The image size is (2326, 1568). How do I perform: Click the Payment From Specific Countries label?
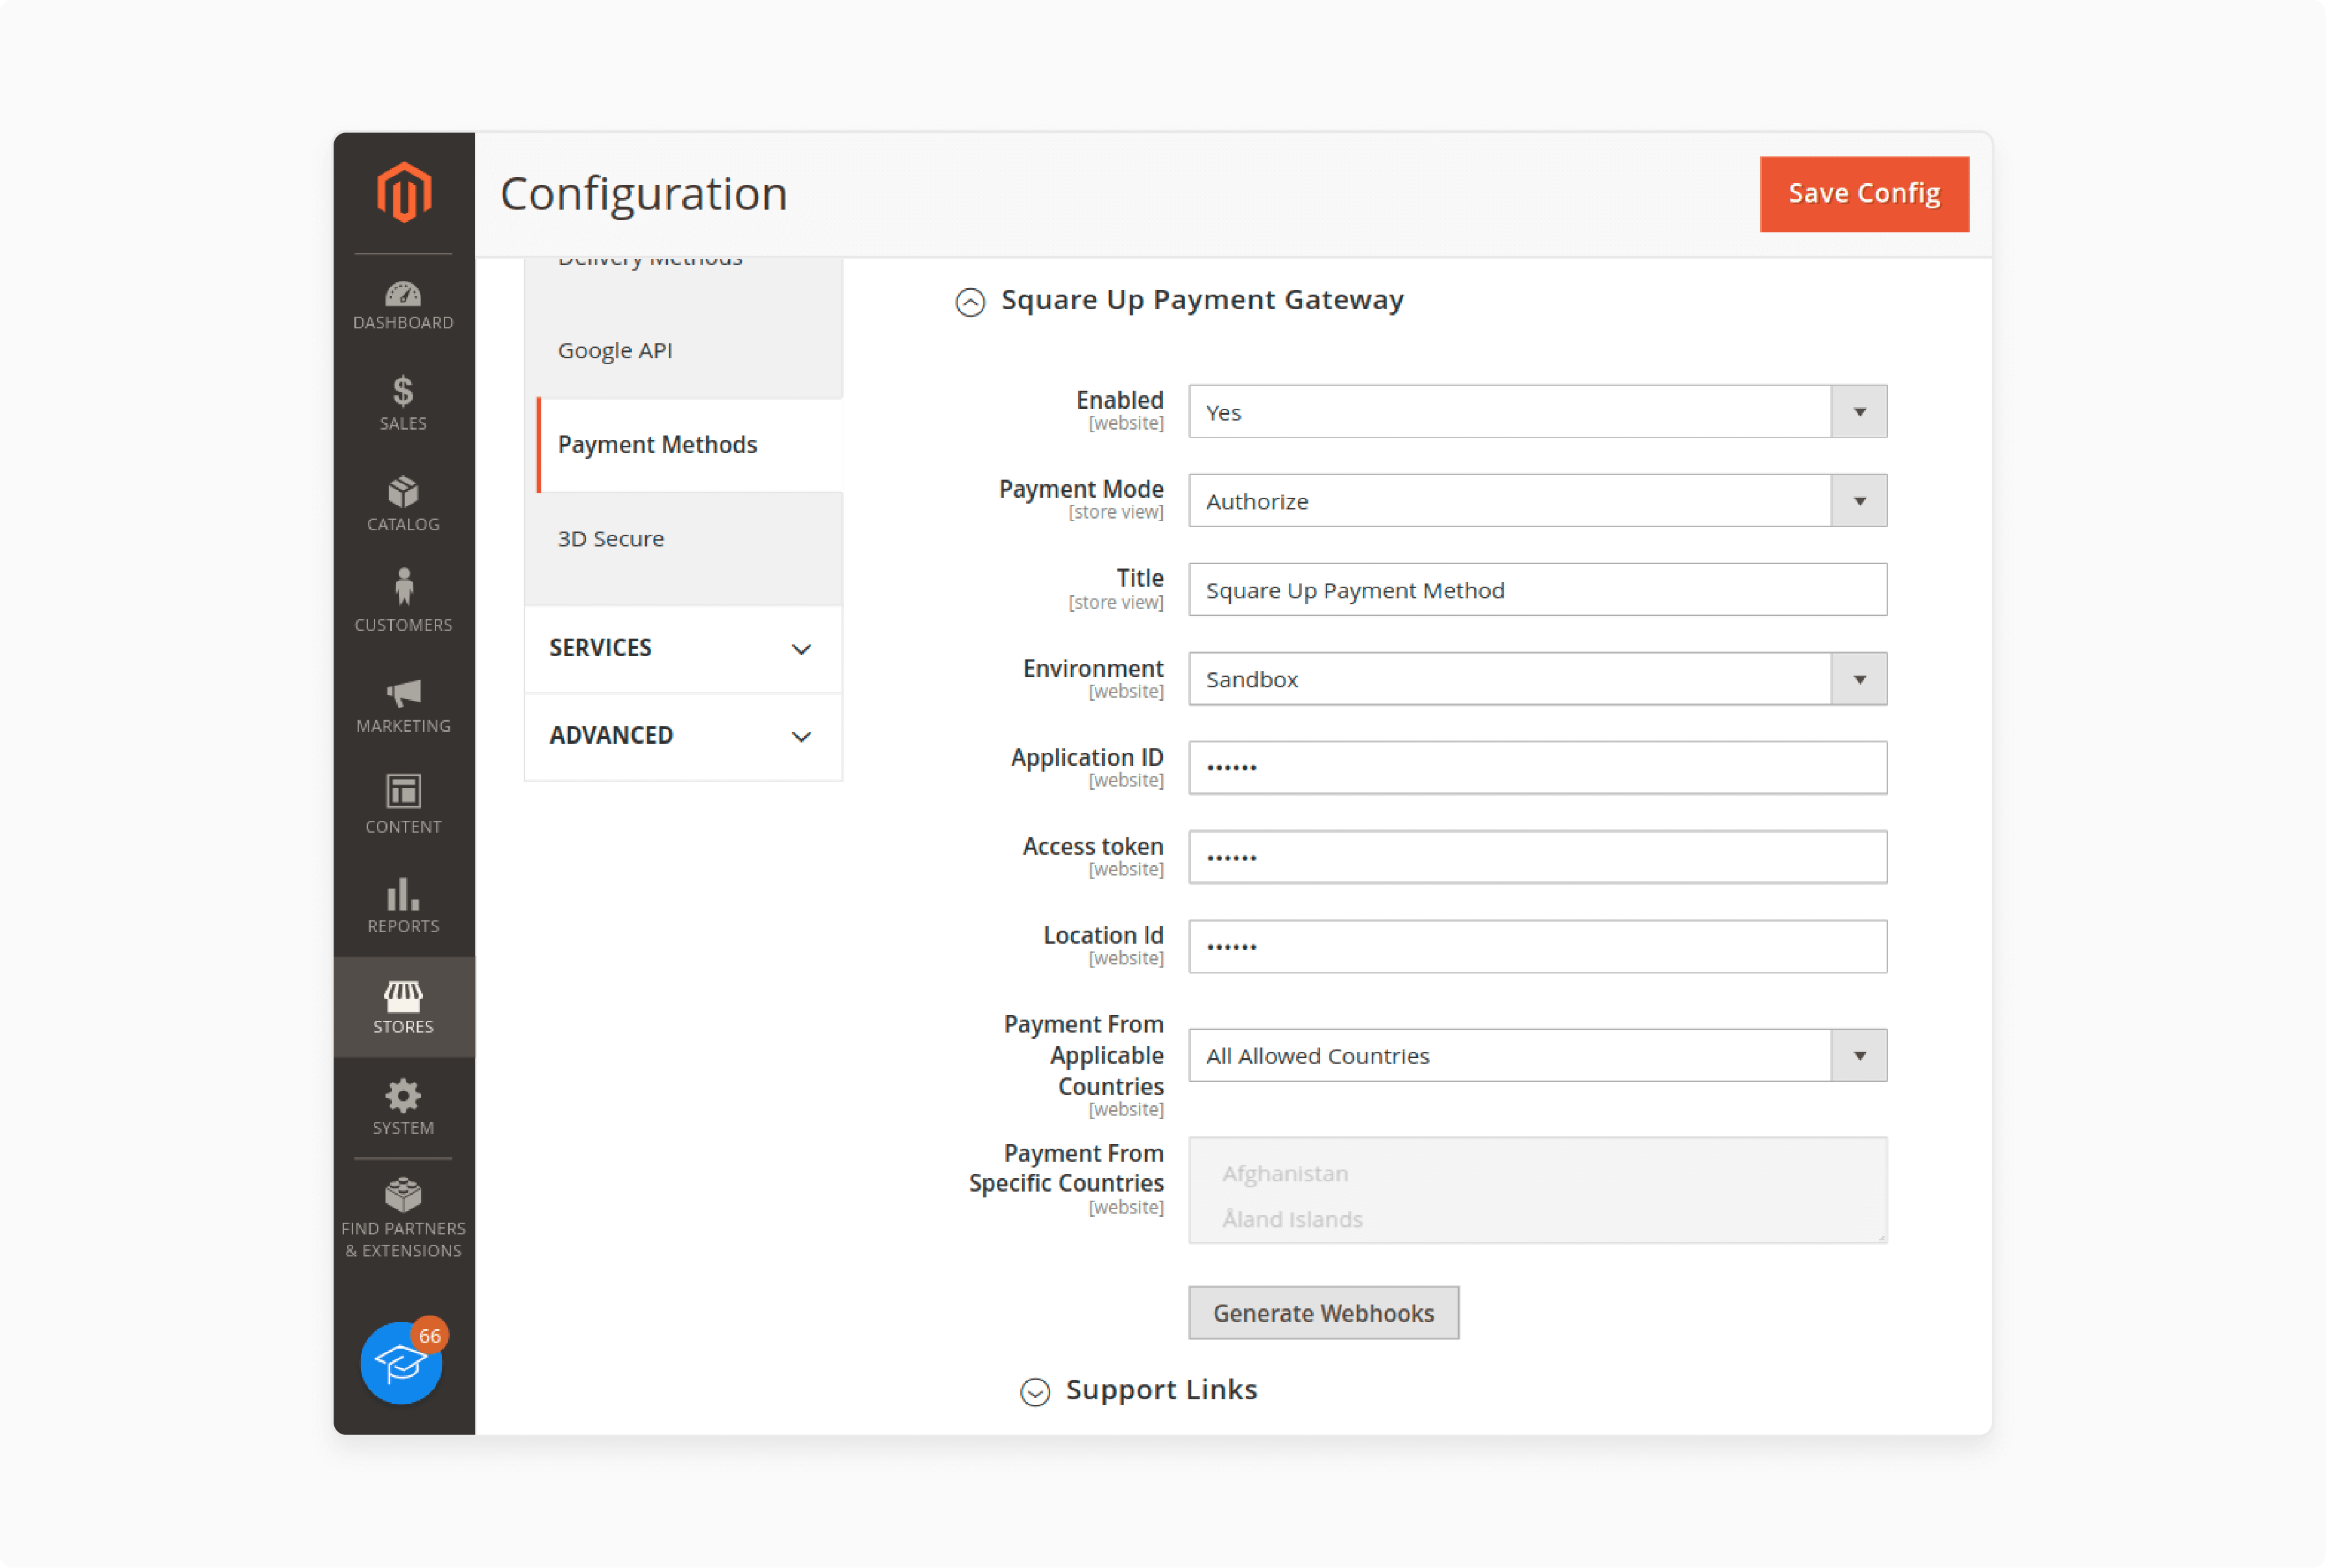(x=1066, y=1168)
